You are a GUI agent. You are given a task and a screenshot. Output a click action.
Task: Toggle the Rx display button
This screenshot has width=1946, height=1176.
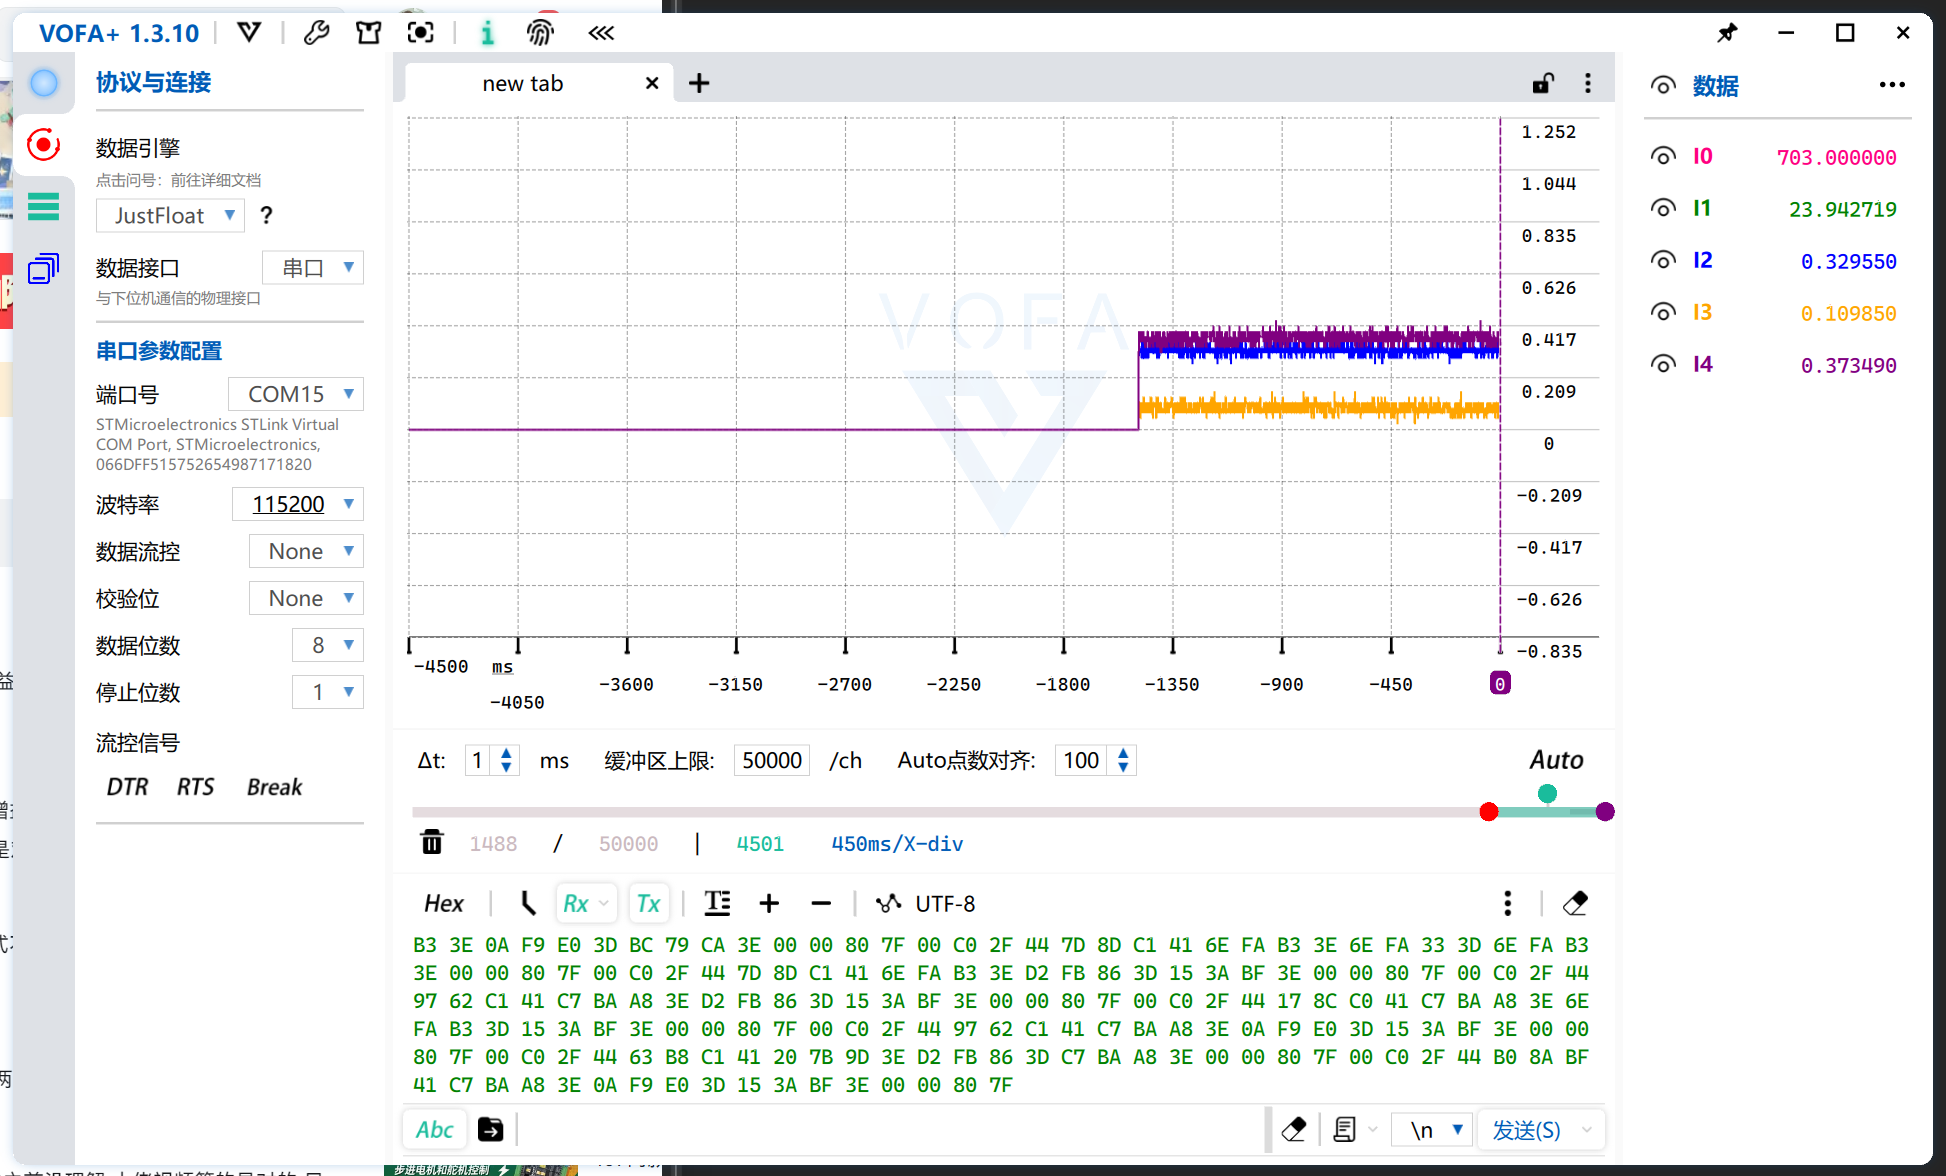[576, 903]
